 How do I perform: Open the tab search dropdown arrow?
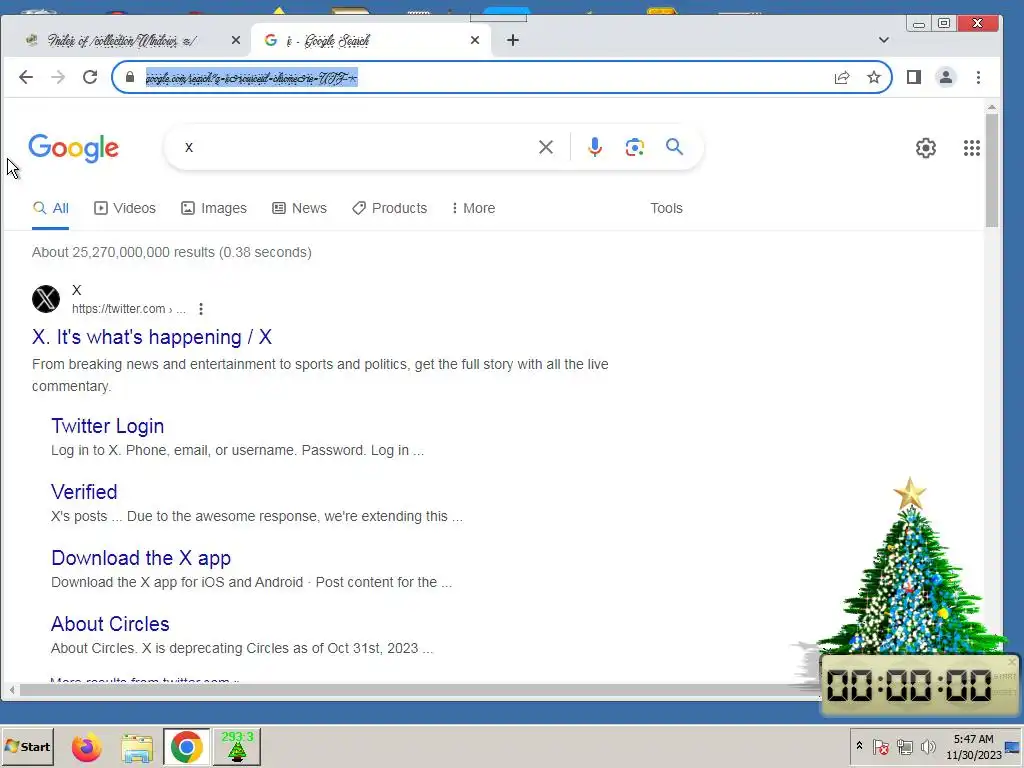pos(884,40)
